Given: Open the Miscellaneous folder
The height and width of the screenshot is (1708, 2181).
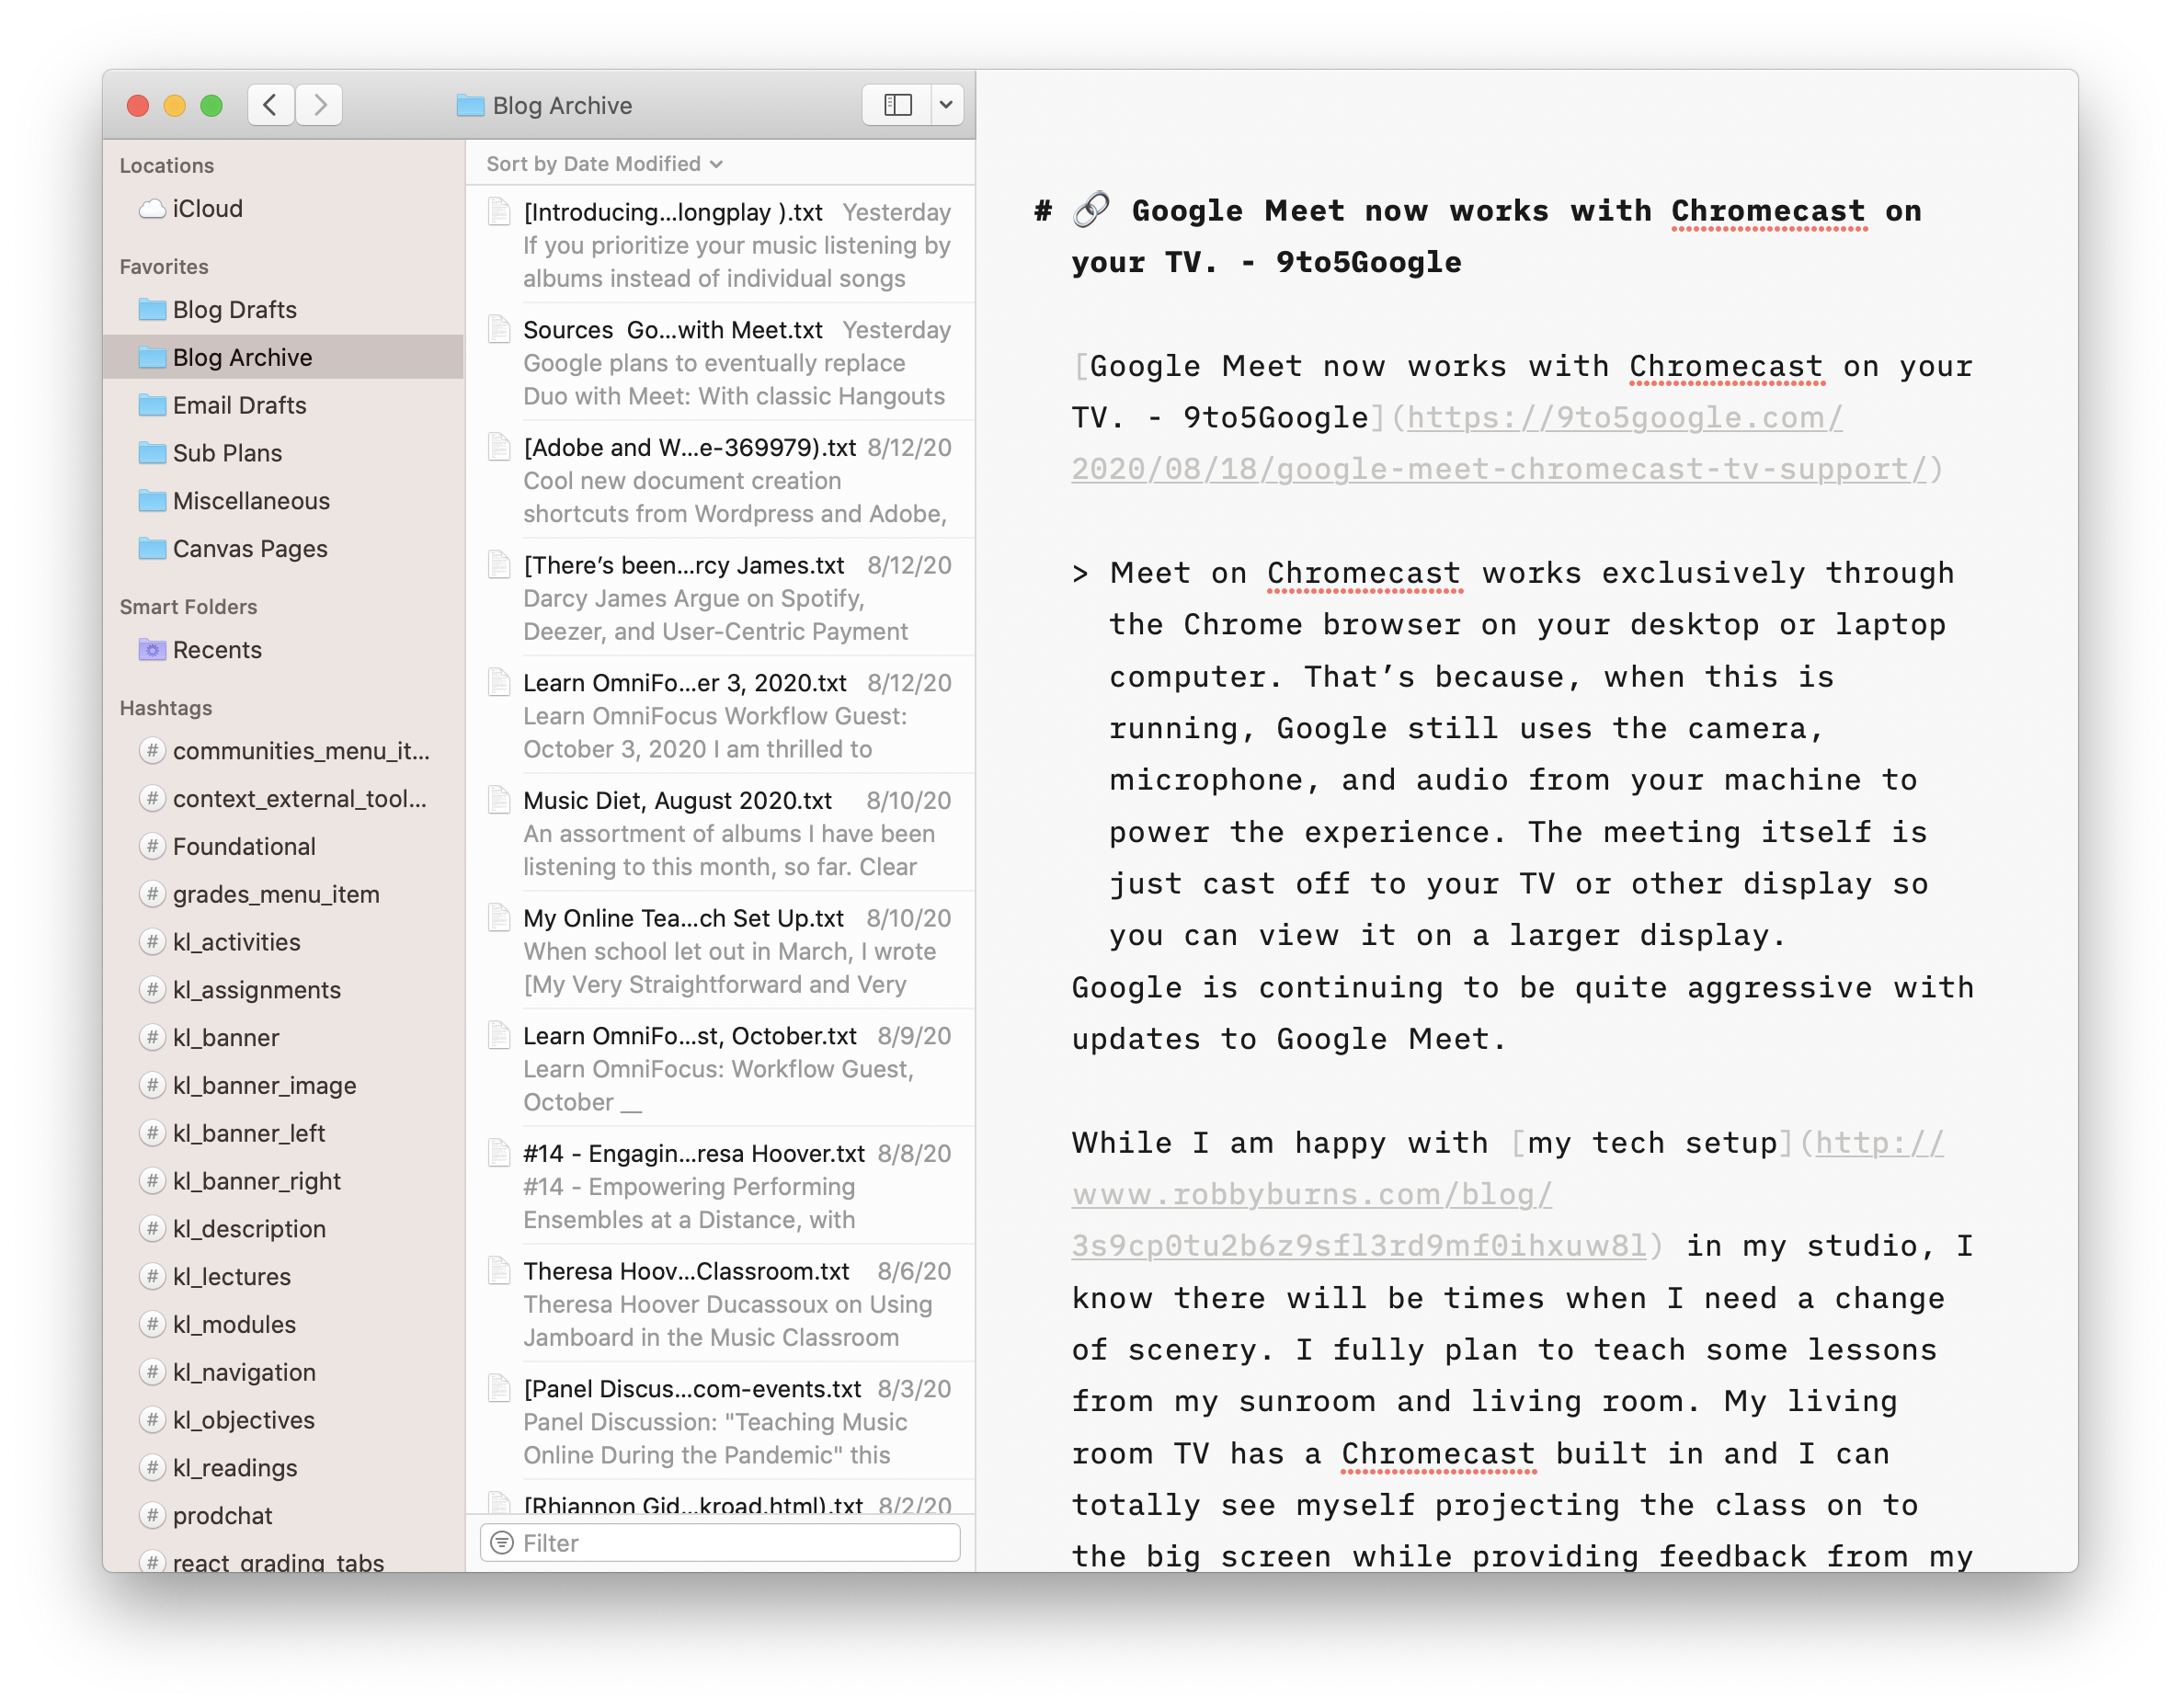Looking at the screenshot, I should coord(283,501).
